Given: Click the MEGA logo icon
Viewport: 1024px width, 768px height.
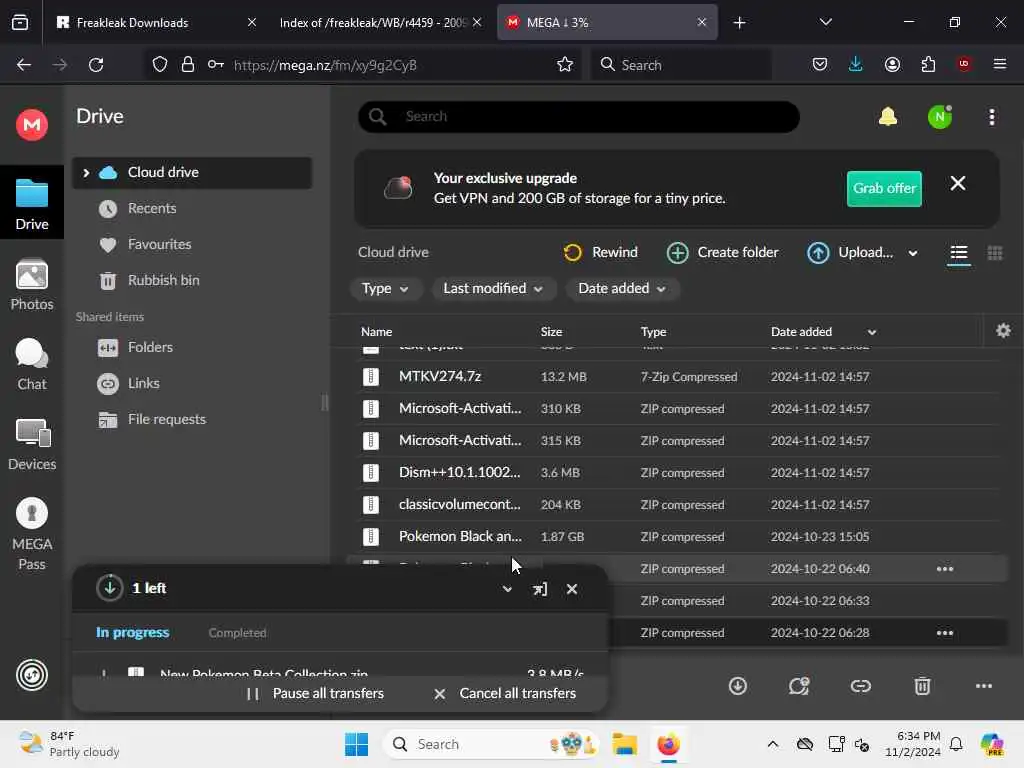Looking at the screenshot, I should [x=31, y=124].
